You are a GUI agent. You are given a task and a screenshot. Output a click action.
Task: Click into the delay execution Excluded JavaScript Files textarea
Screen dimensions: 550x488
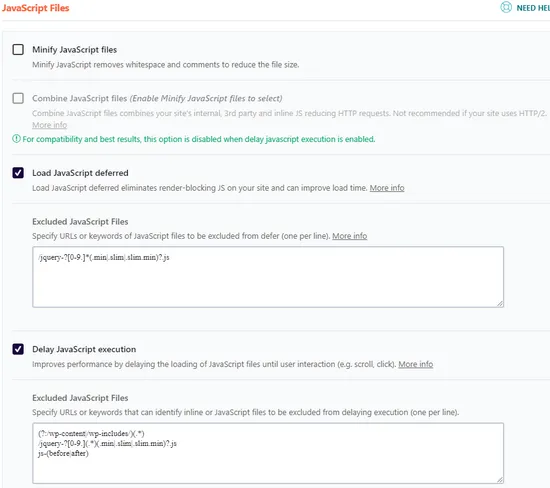point(268,453)
